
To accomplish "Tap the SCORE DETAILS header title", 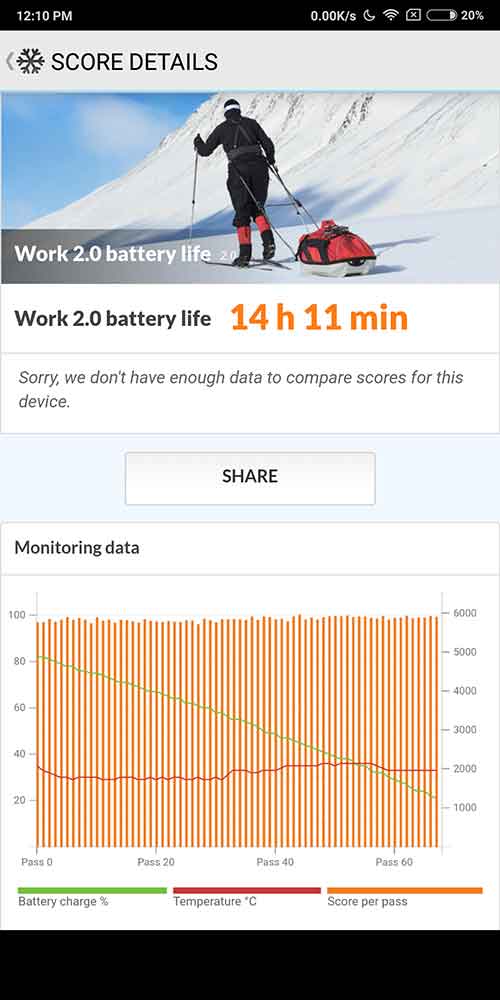I will (135, 62).
